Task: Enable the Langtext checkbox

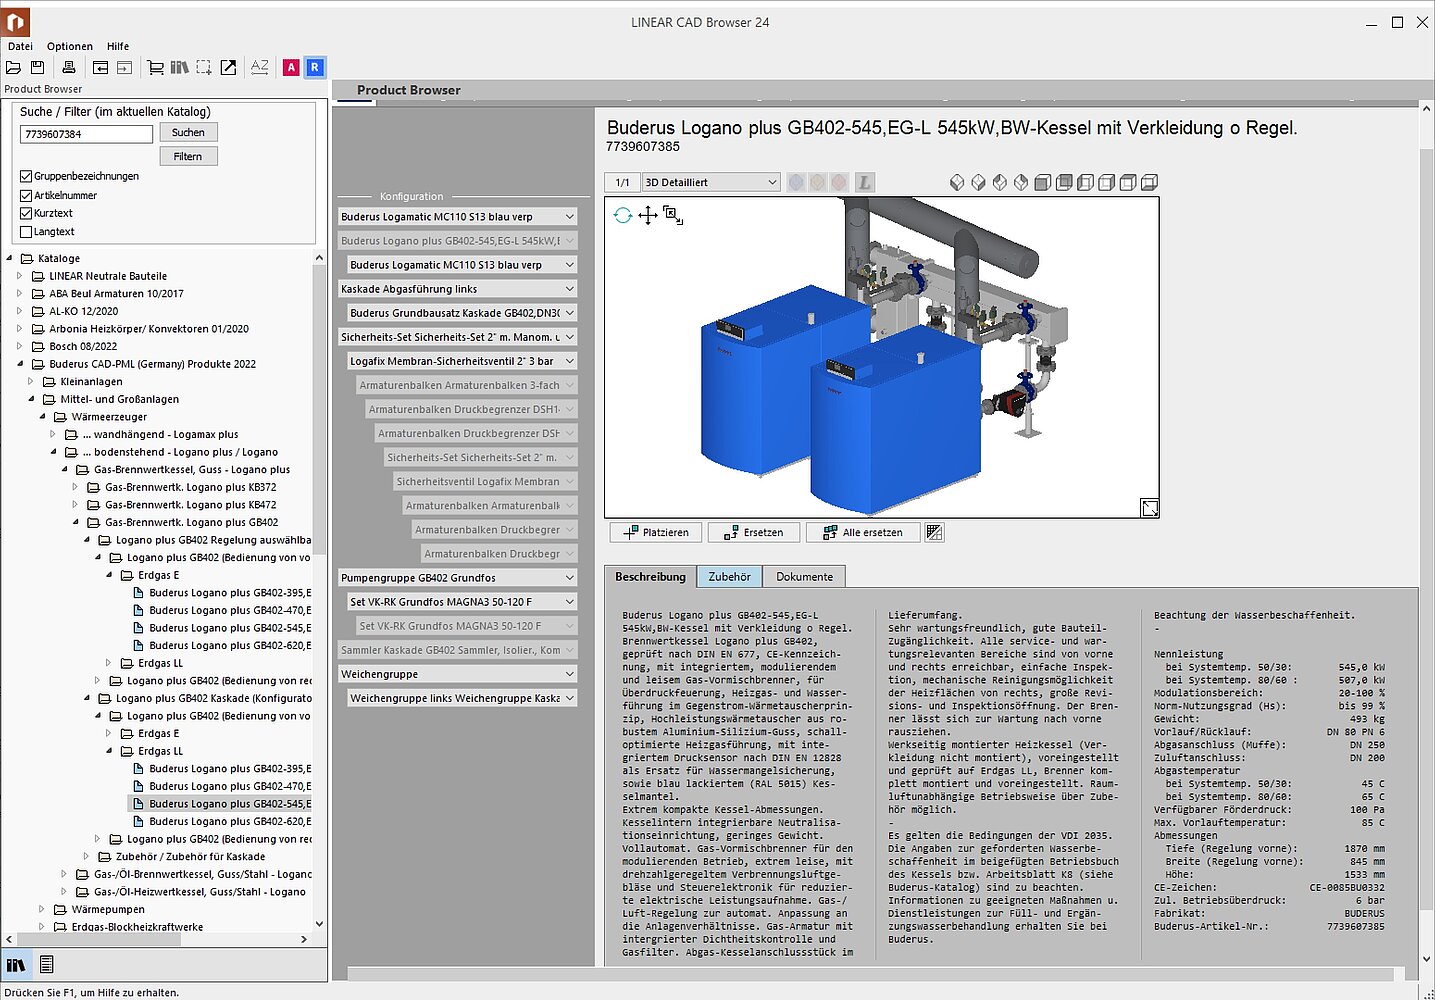Action: tap(26, 232)
